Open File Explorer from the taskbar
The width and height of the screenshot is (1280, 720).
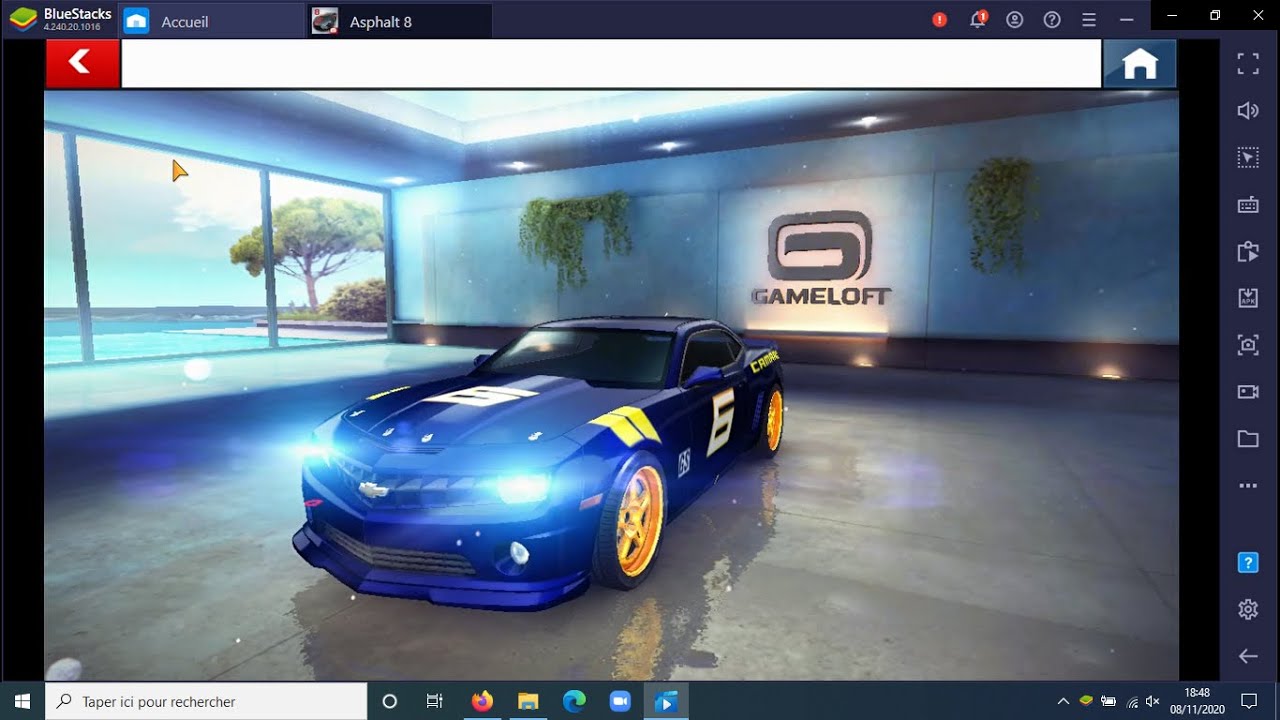528,701
